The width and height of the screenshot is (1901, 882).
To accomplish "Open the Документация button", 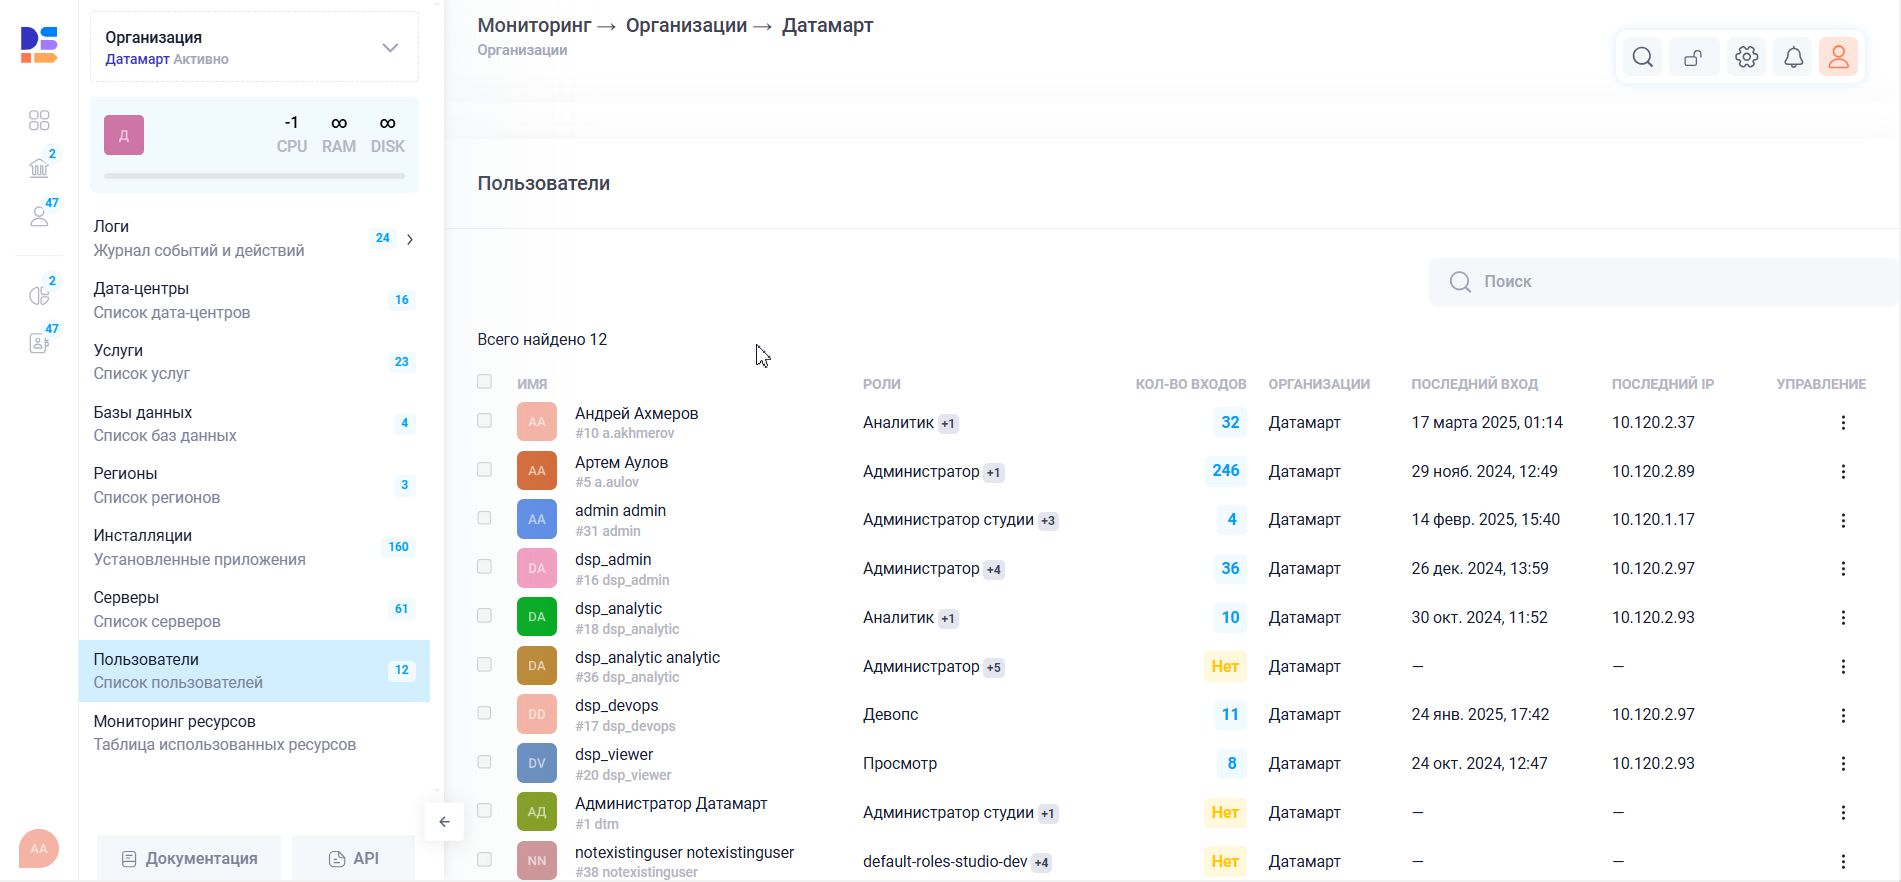I will click(189, 859).
